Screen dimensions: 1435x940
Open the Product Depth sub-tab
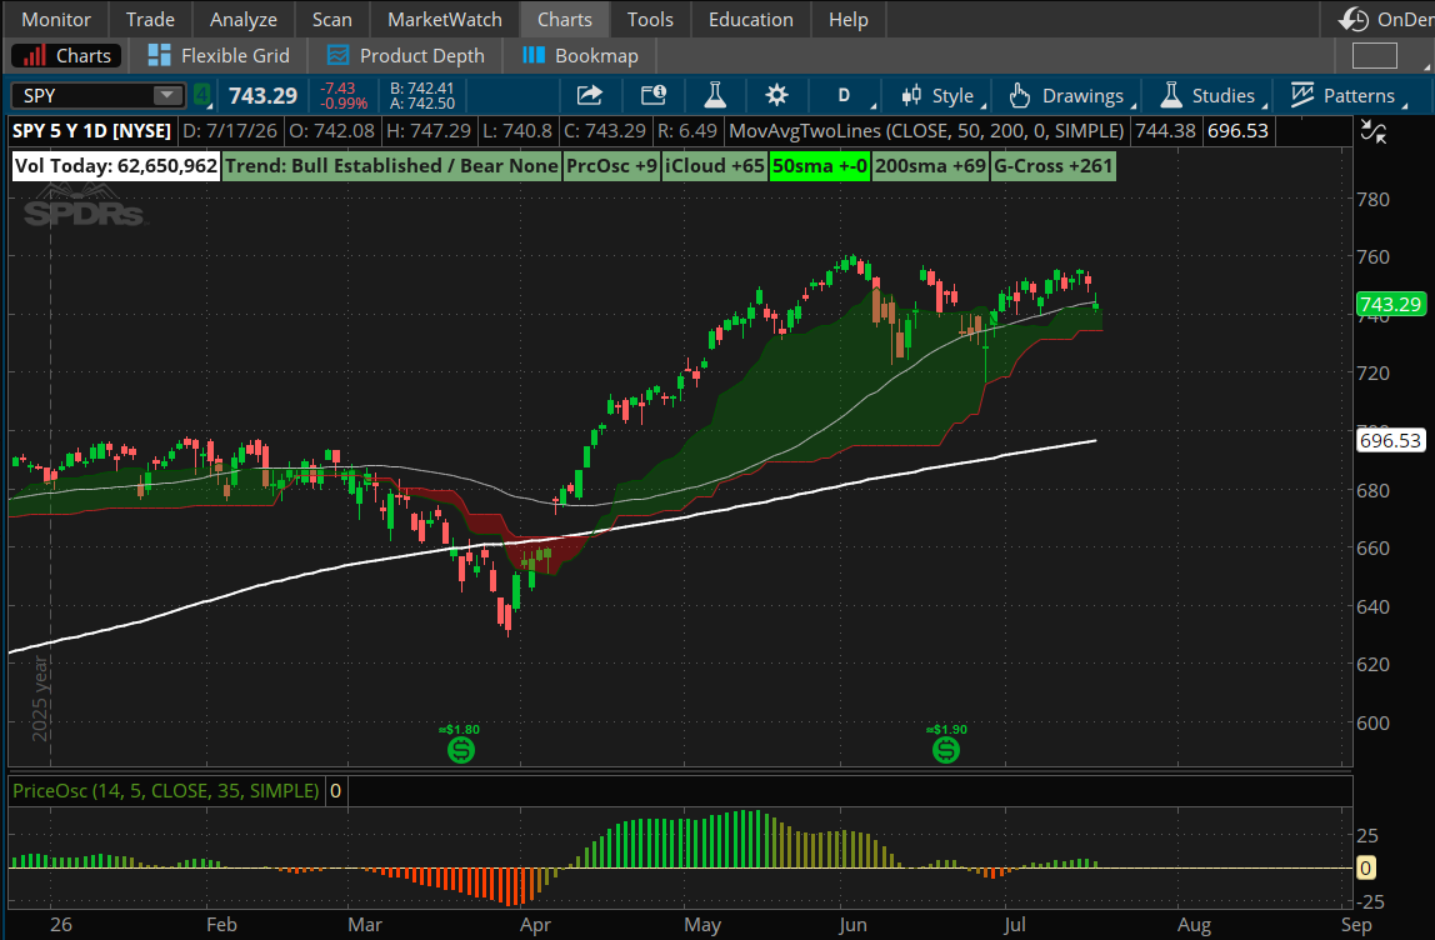click(x=406, y=56)
